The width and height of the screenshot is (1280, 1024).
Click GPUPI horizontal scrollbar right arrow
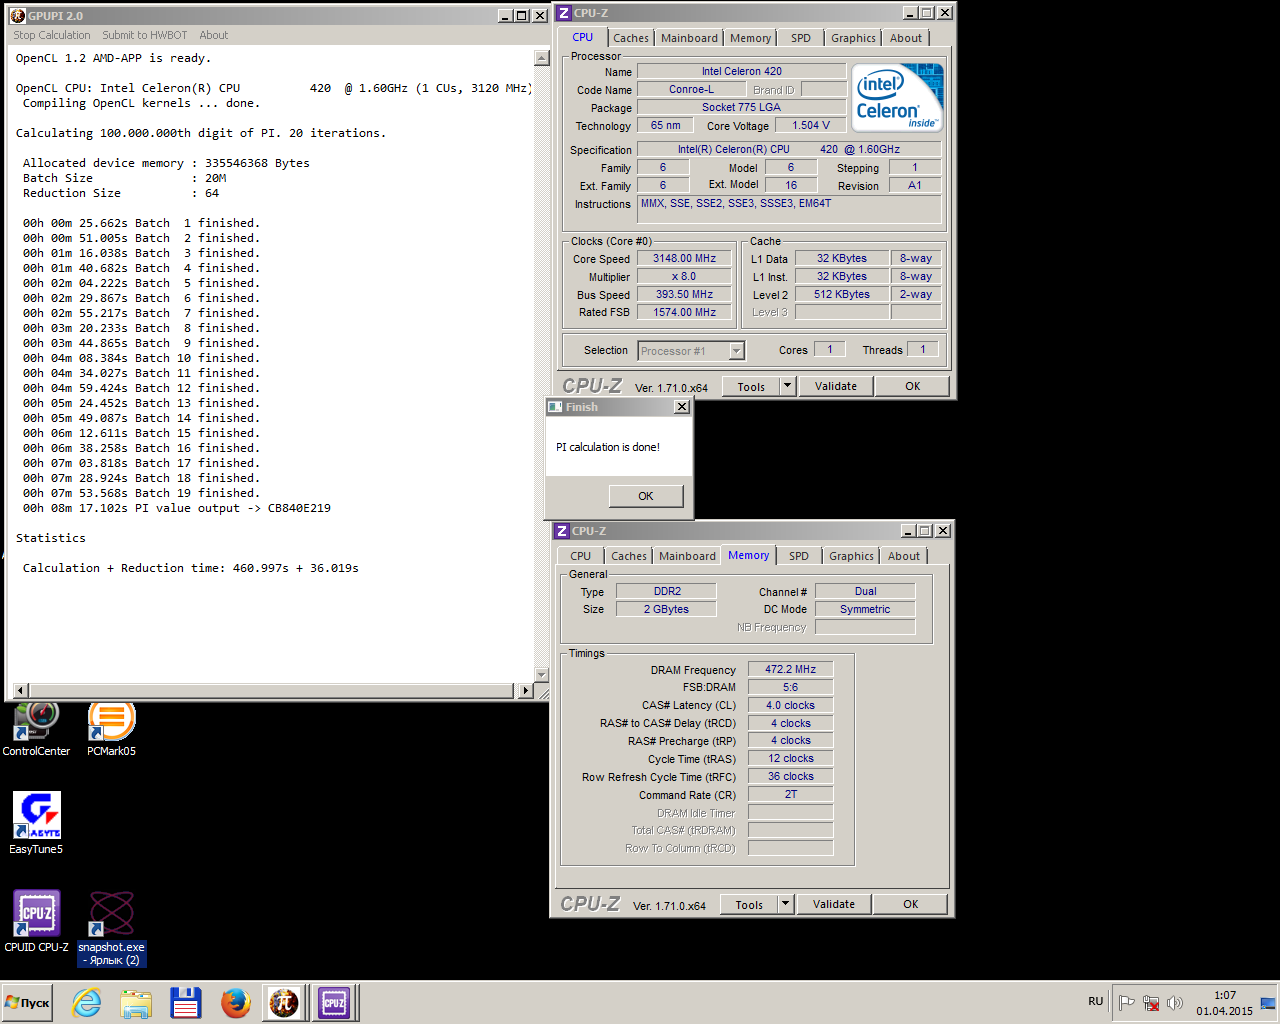tap(526, 690)
